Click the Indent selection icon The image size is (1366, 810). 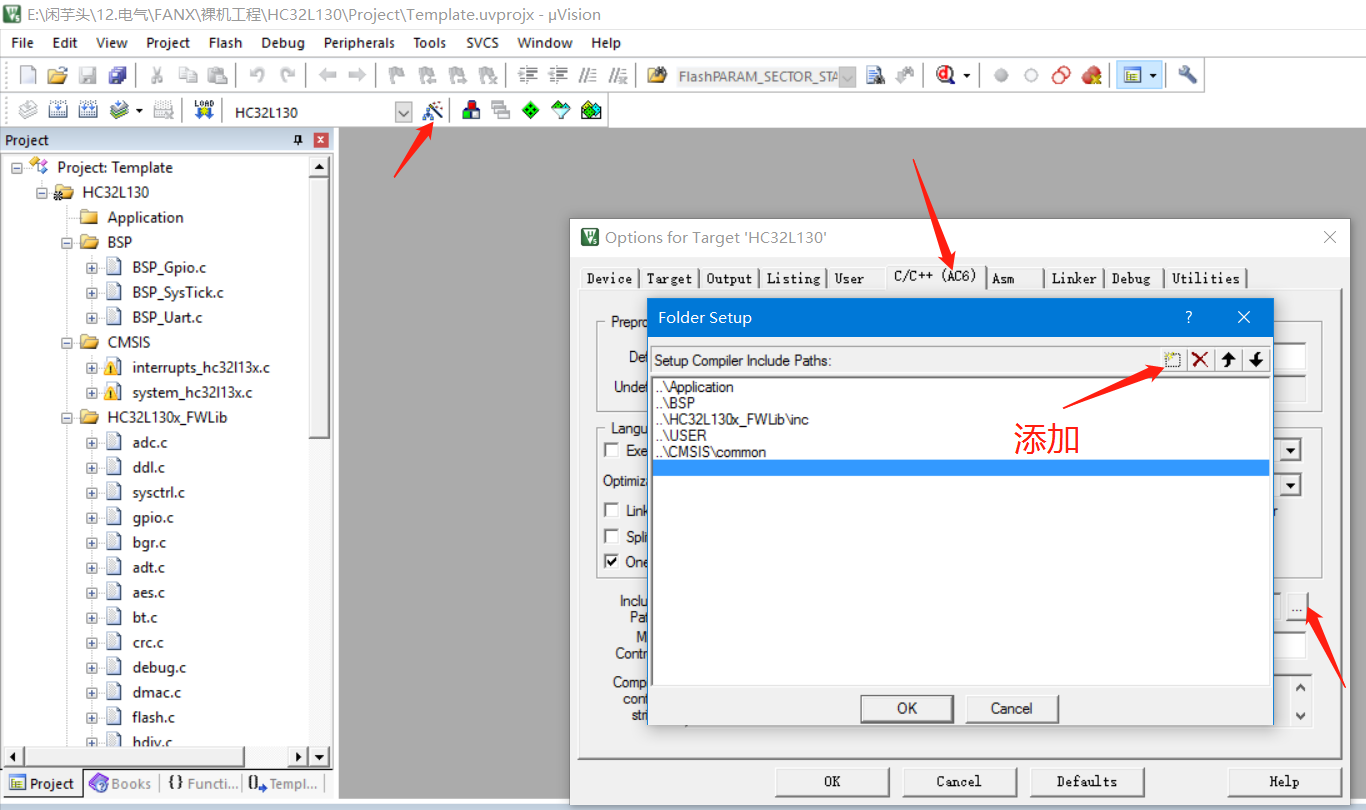528,75
